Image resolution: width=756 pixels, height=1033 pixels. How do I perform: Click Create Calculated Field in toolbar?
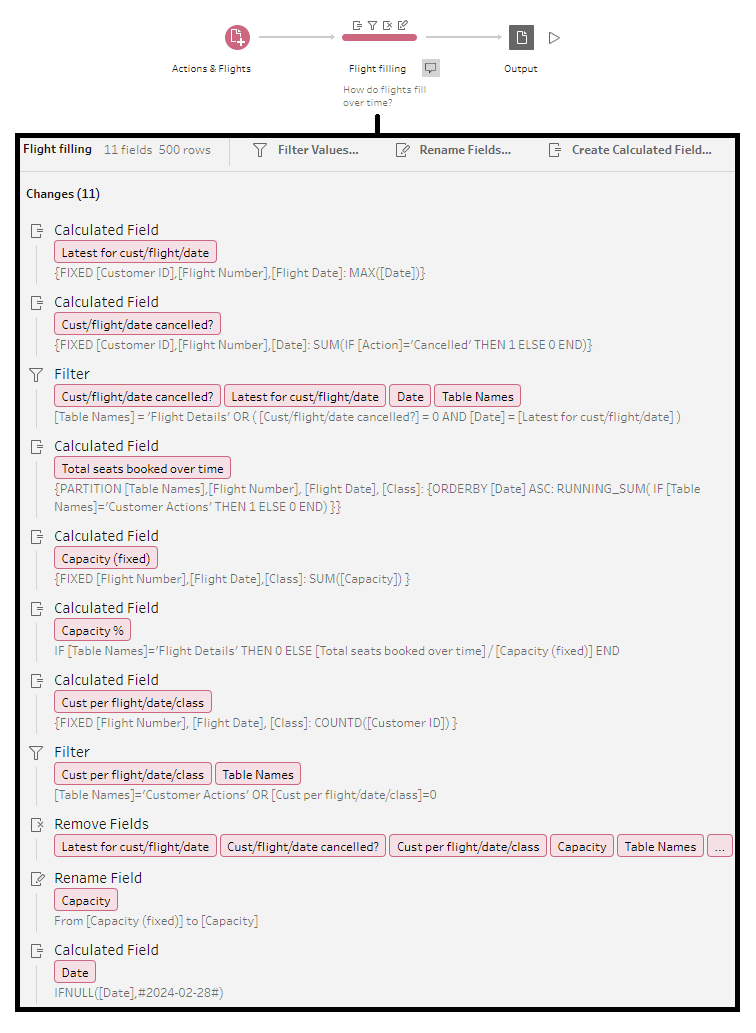630,150
